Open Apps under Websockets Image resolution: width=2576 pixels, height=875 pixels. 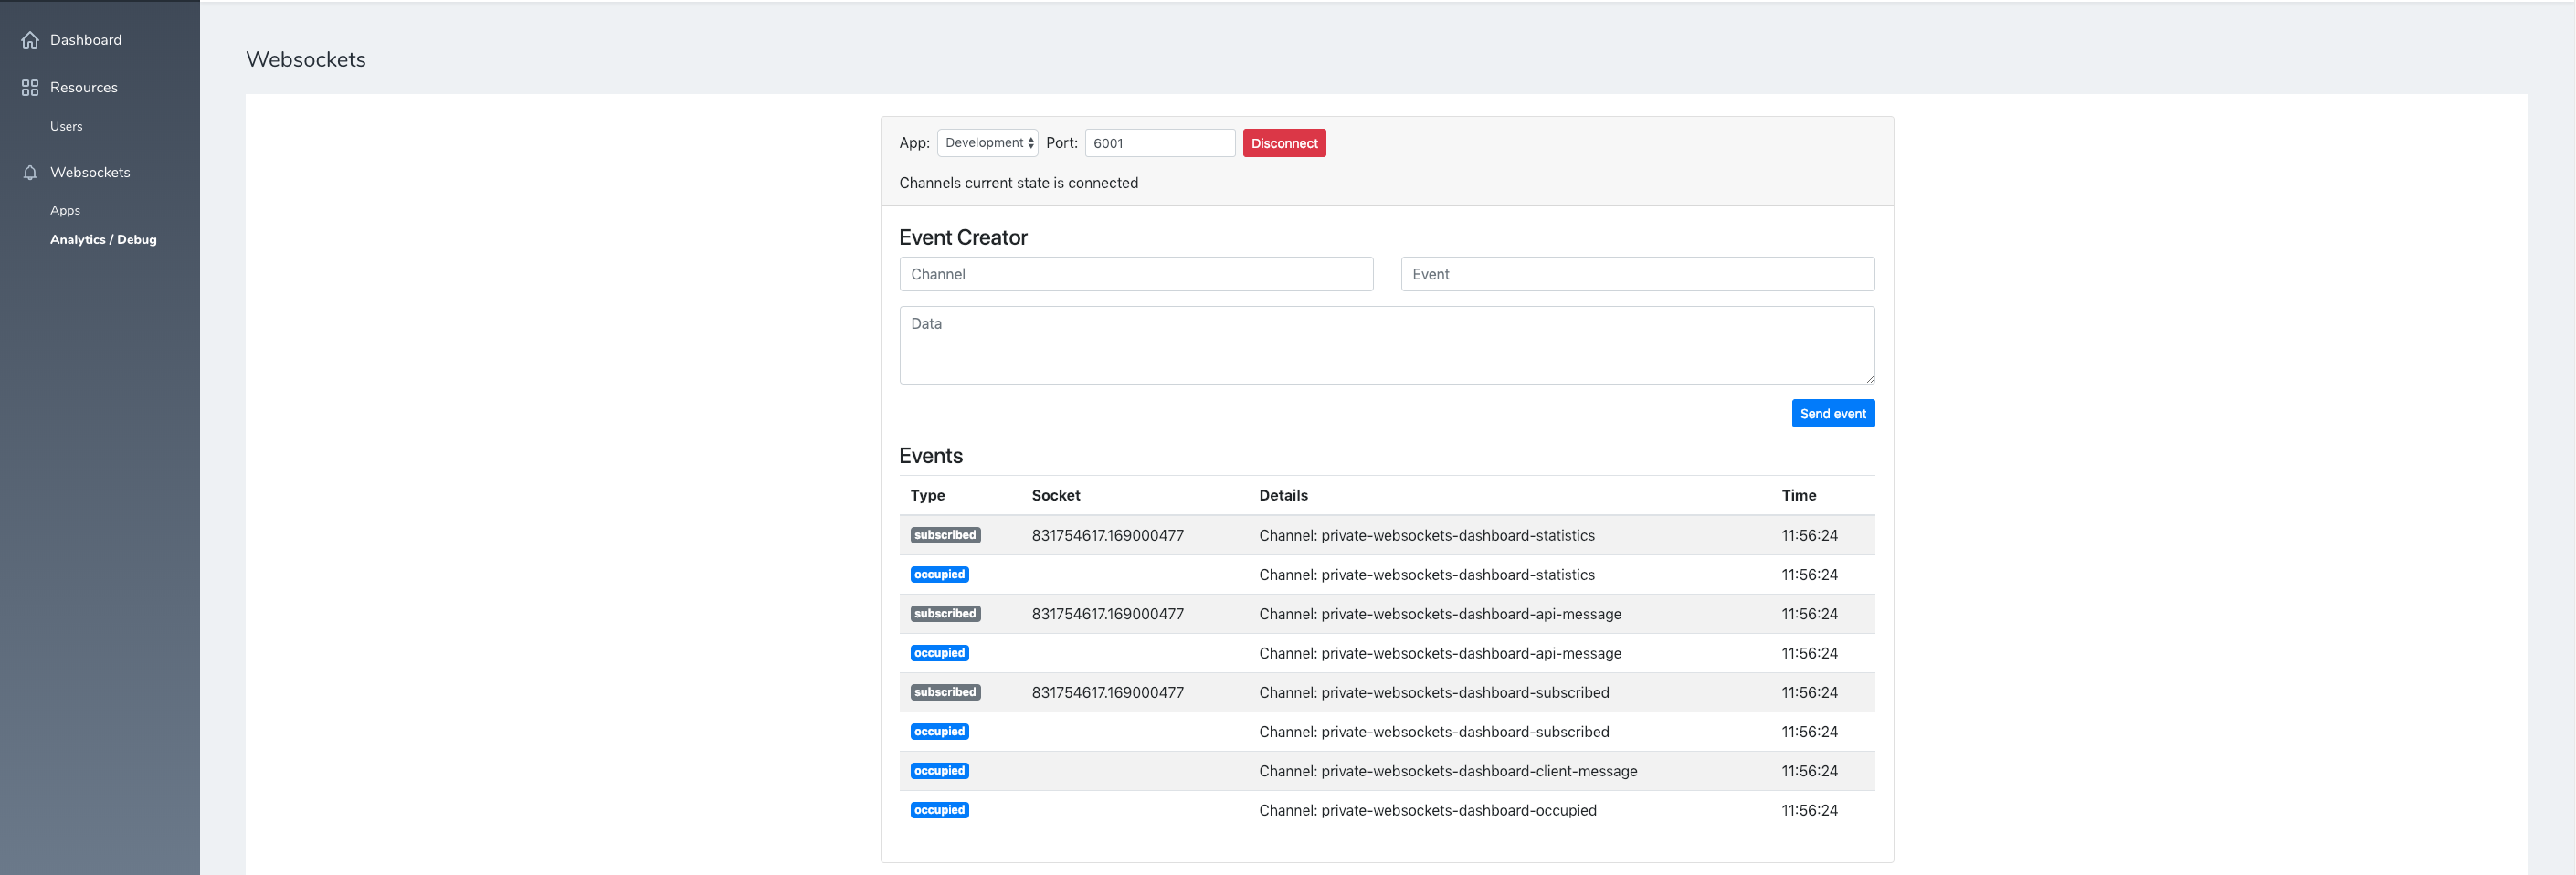(65, 211)
